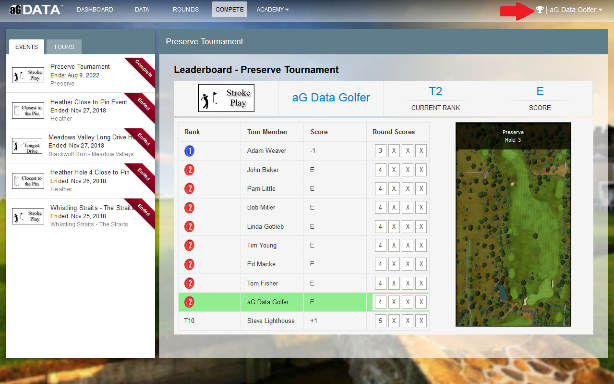
Task: Click Adam Weaver's first round score box
Action: click(x=380, y=151)
